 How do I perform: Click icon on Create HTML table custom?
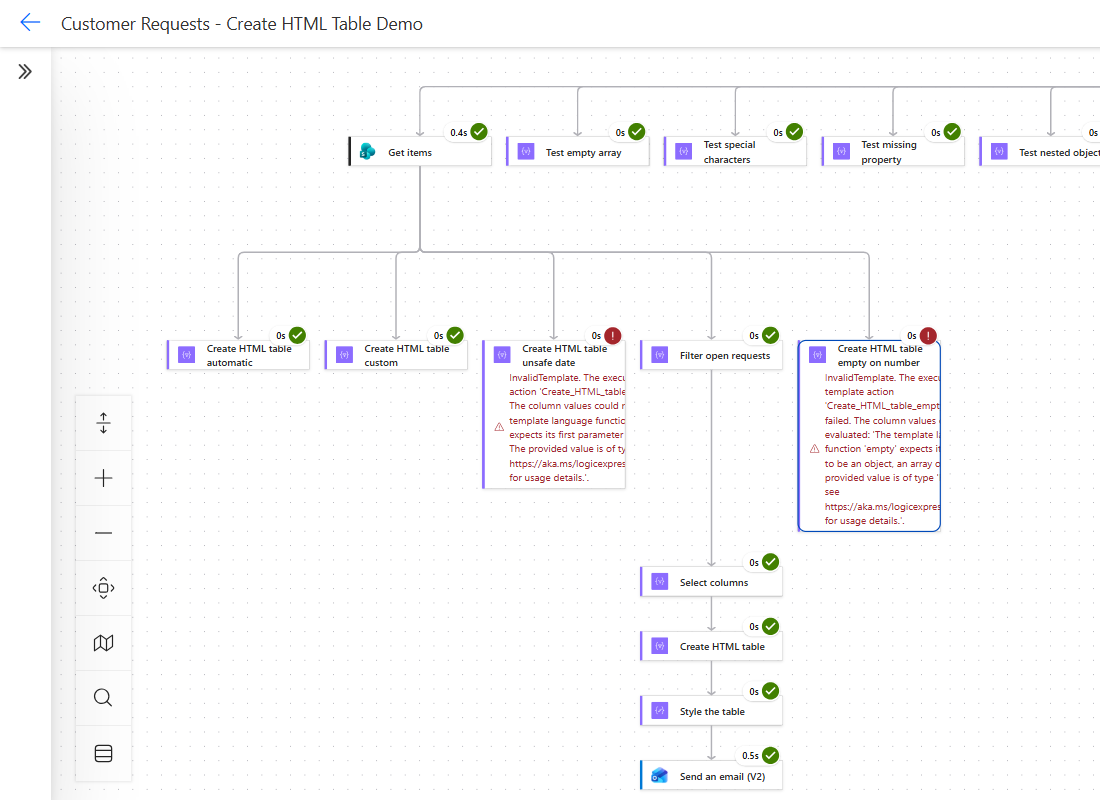point(344,355)
